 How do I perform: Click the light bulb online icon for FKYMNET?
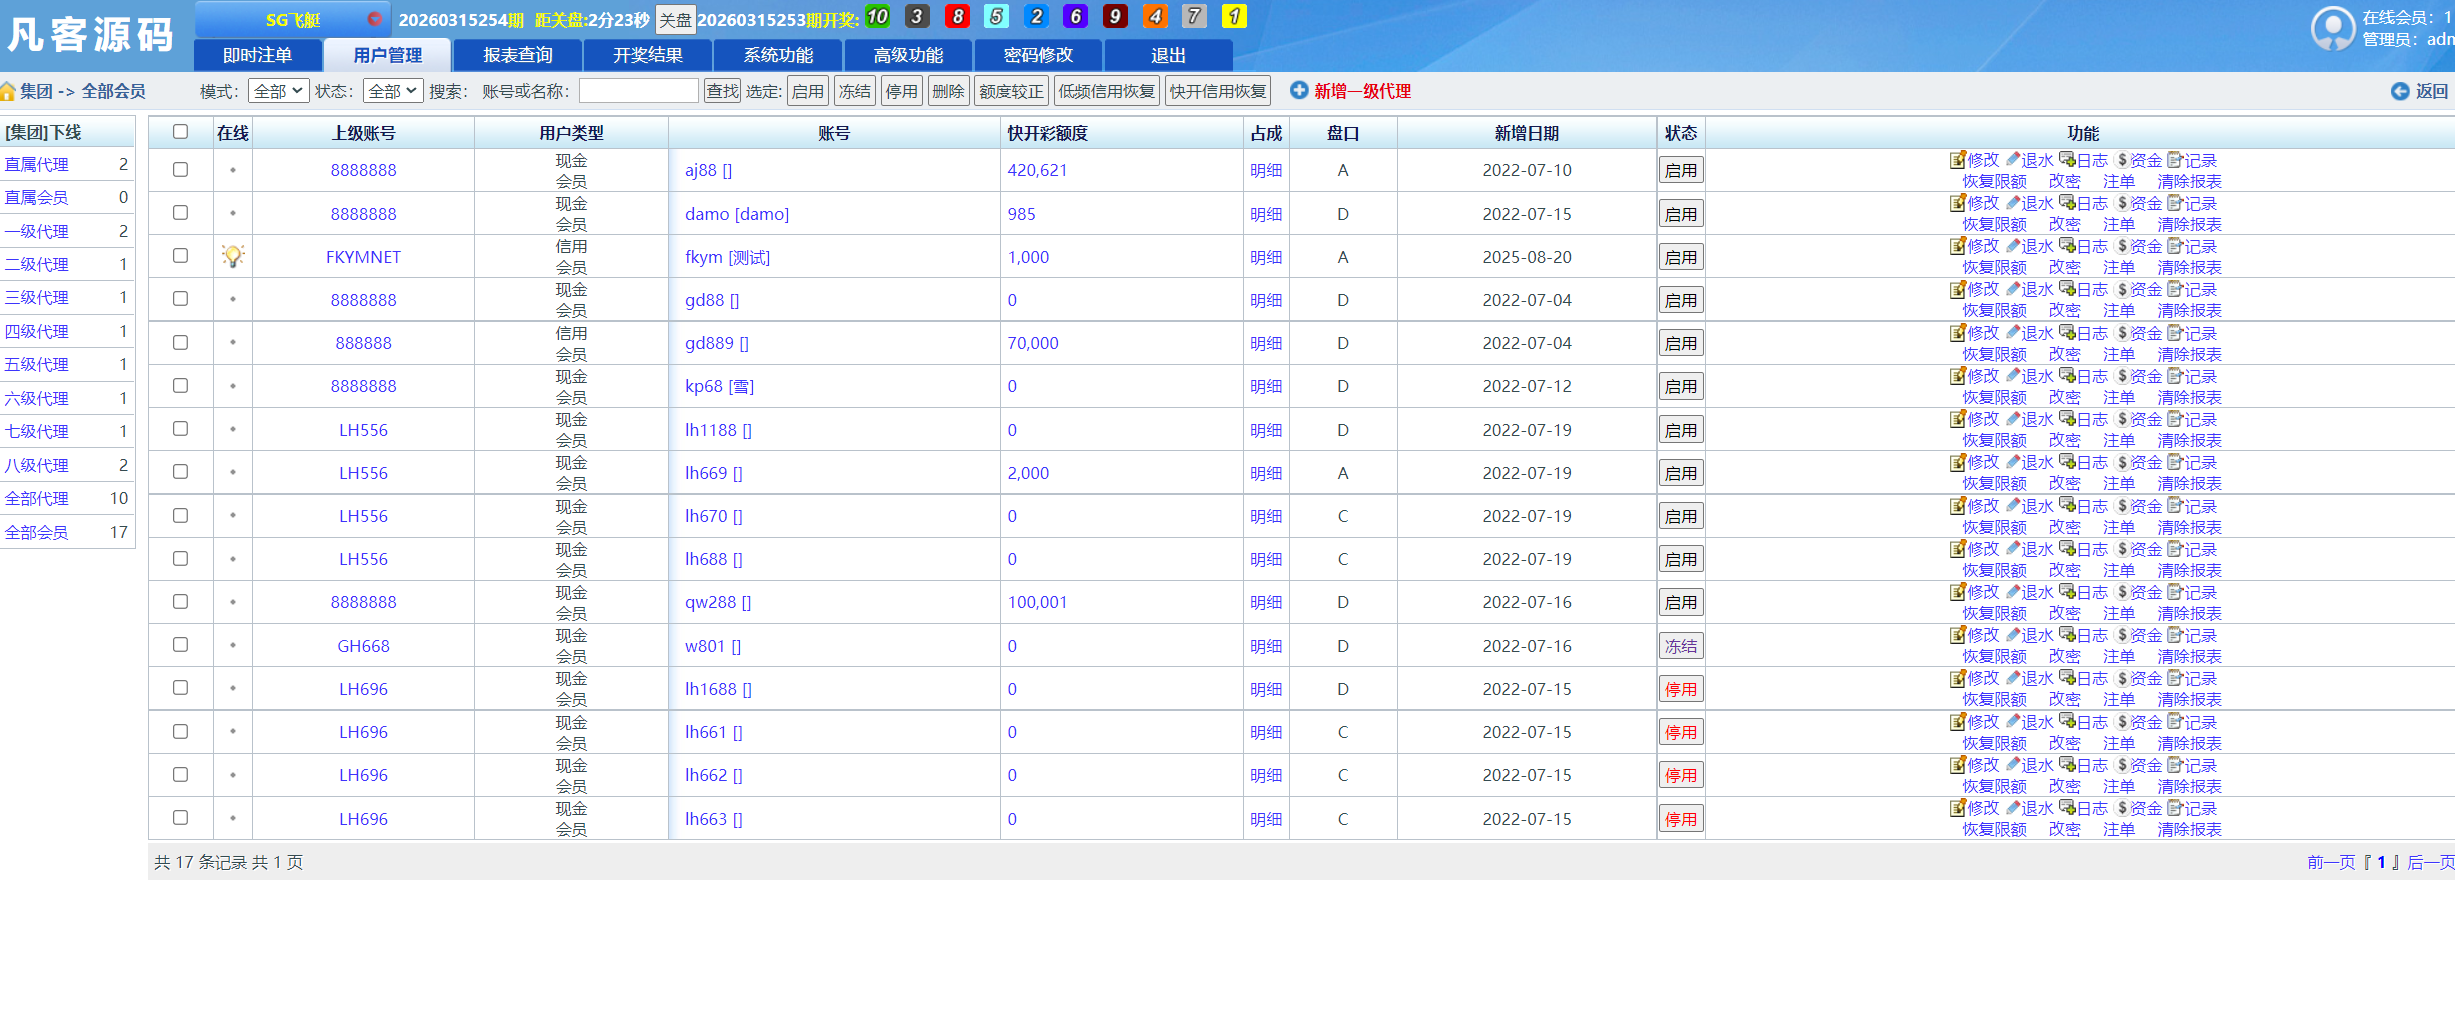(232, 255)
